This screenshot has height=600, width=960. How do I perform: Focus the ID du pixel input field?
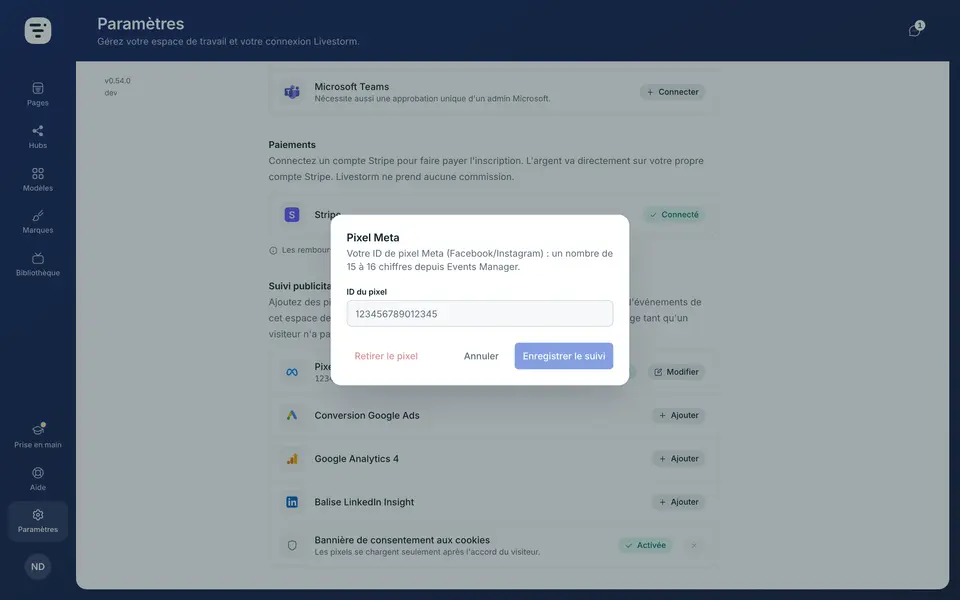(x=479, y=313)
